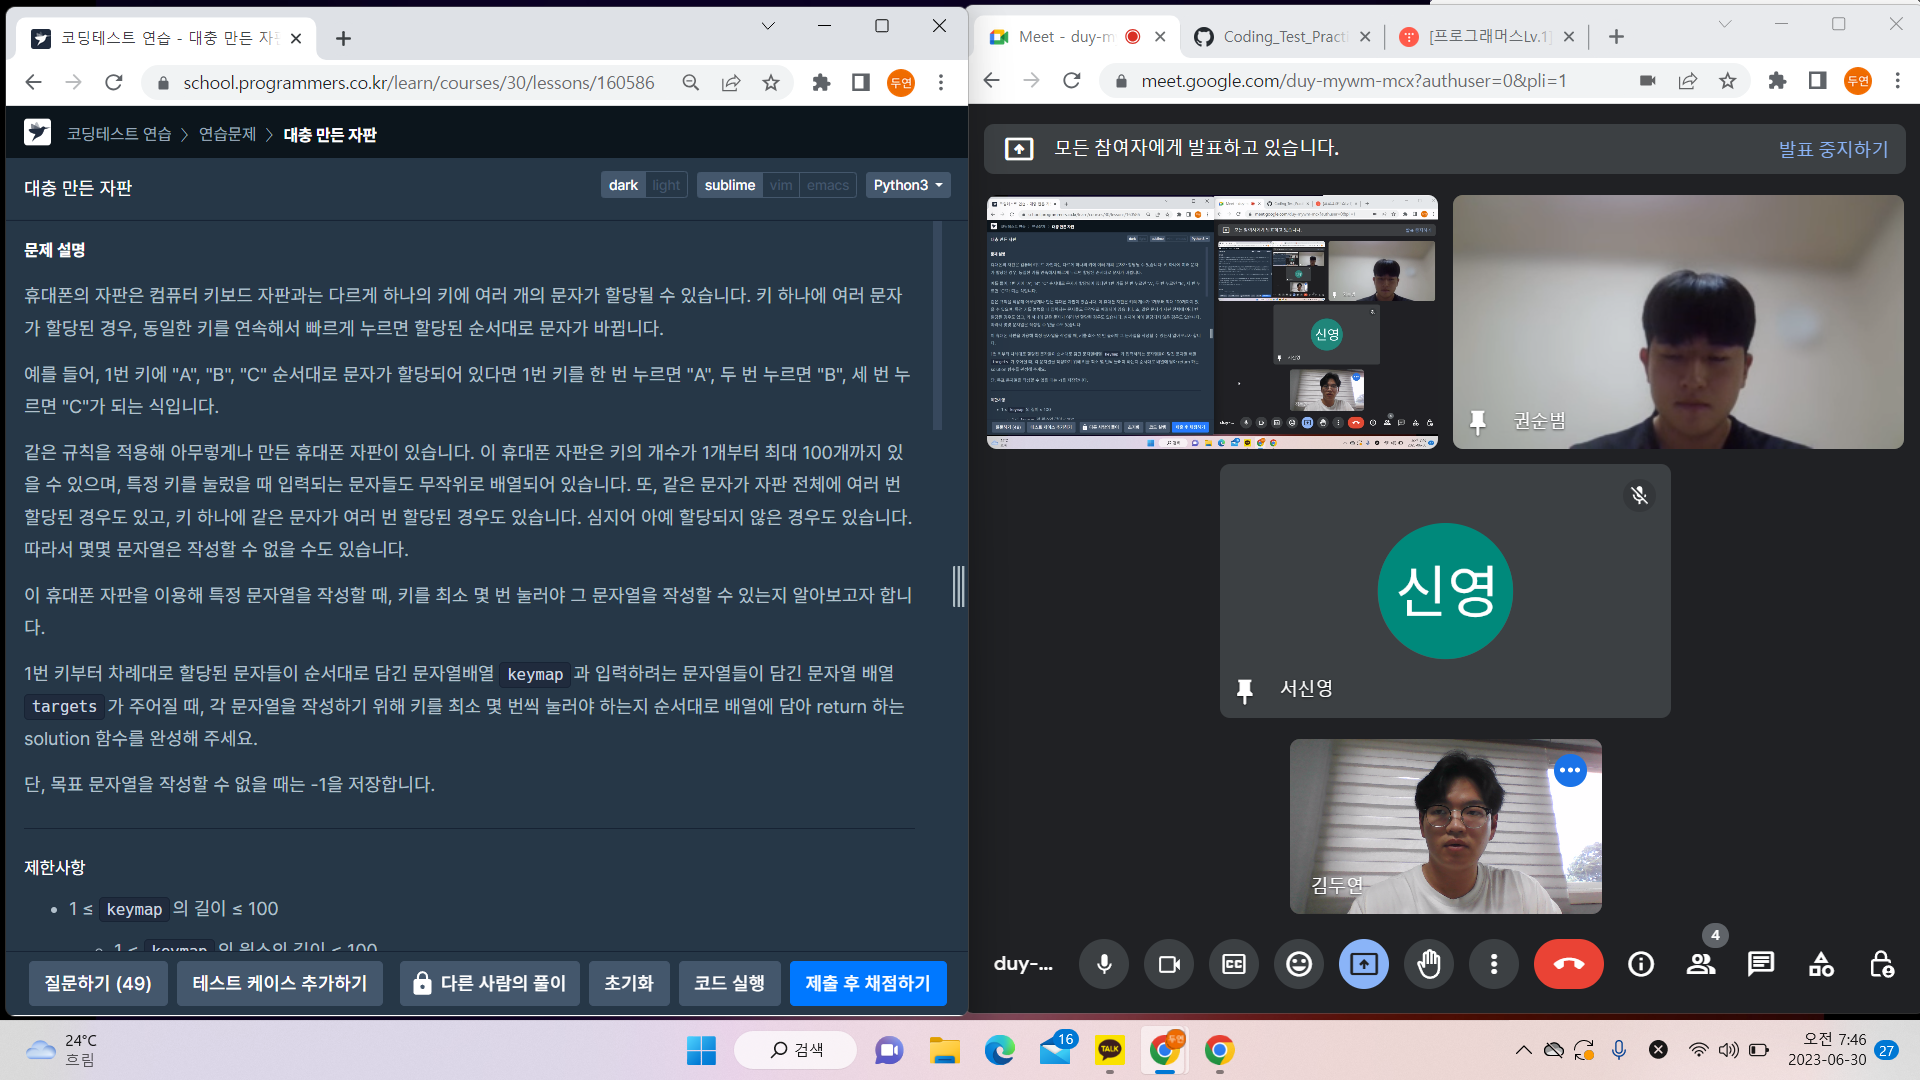Open meeting details info icon
1920x1080 pixels.
(1640, 964)
